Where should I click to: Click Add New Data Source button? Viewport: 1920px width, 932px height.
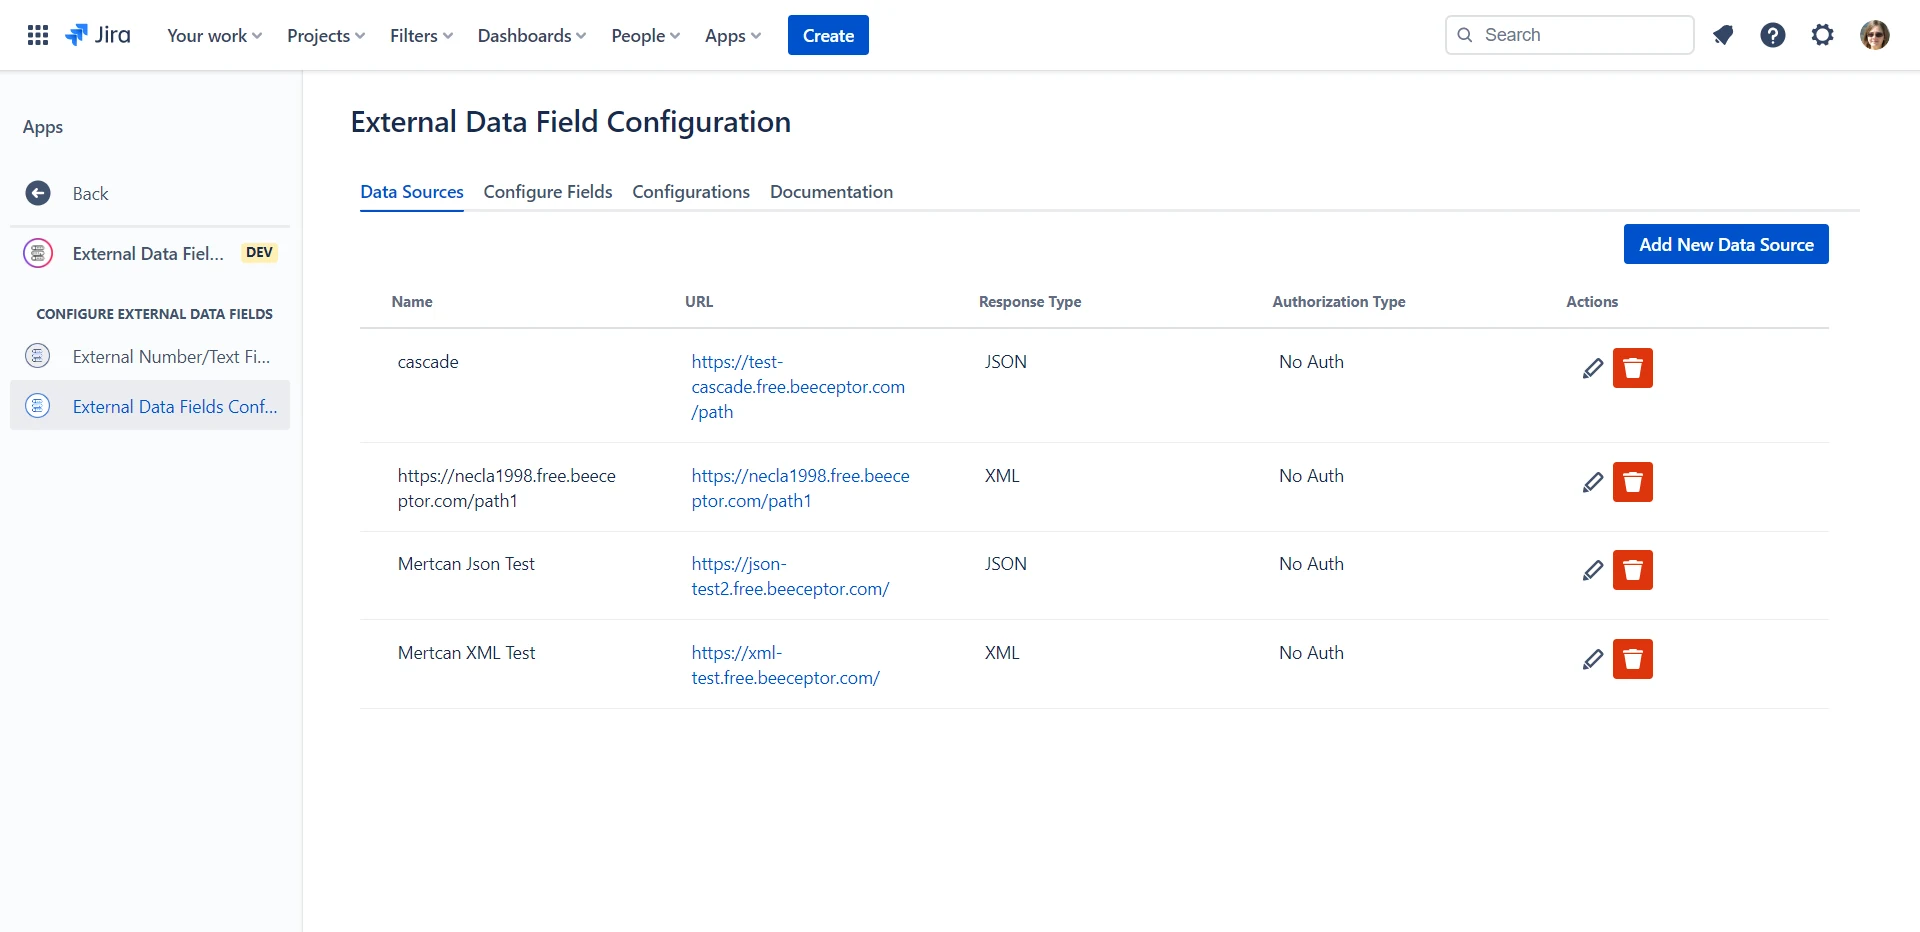pyautogui.click(x=1726, y=244)
